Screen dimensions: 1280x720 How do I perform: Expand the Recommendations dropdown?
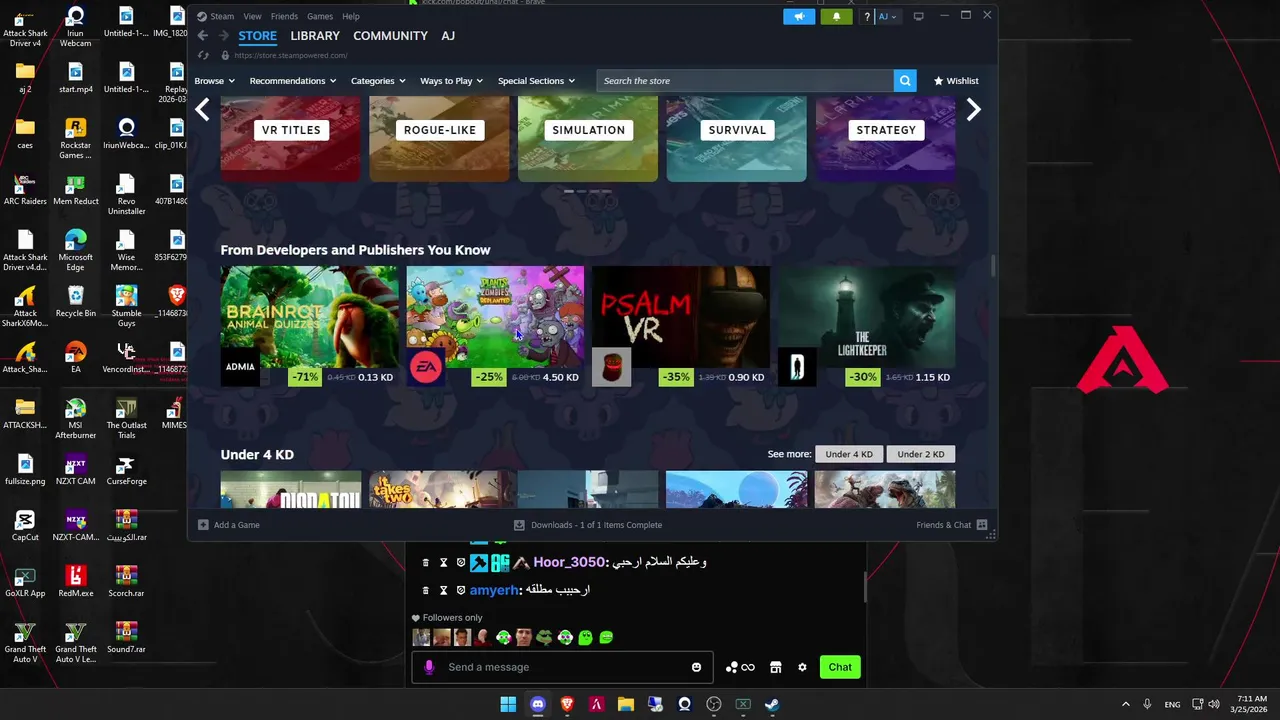pyautogui.click(x=293, y=81)
